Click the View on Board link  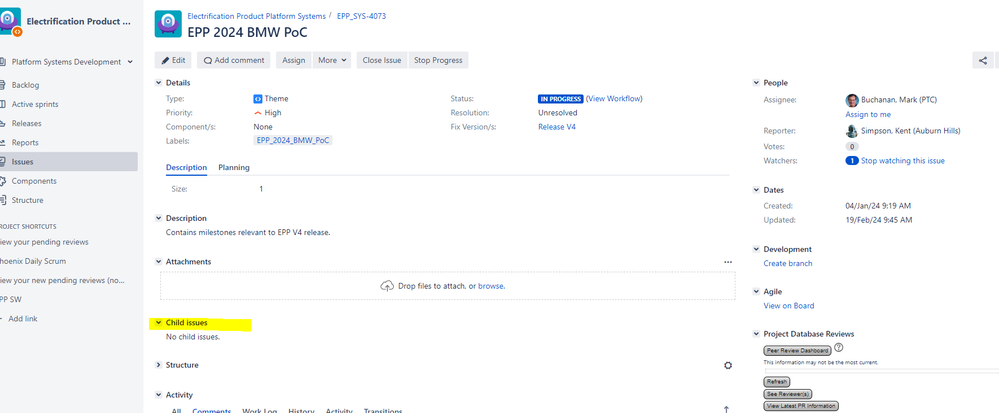(789, 306)
